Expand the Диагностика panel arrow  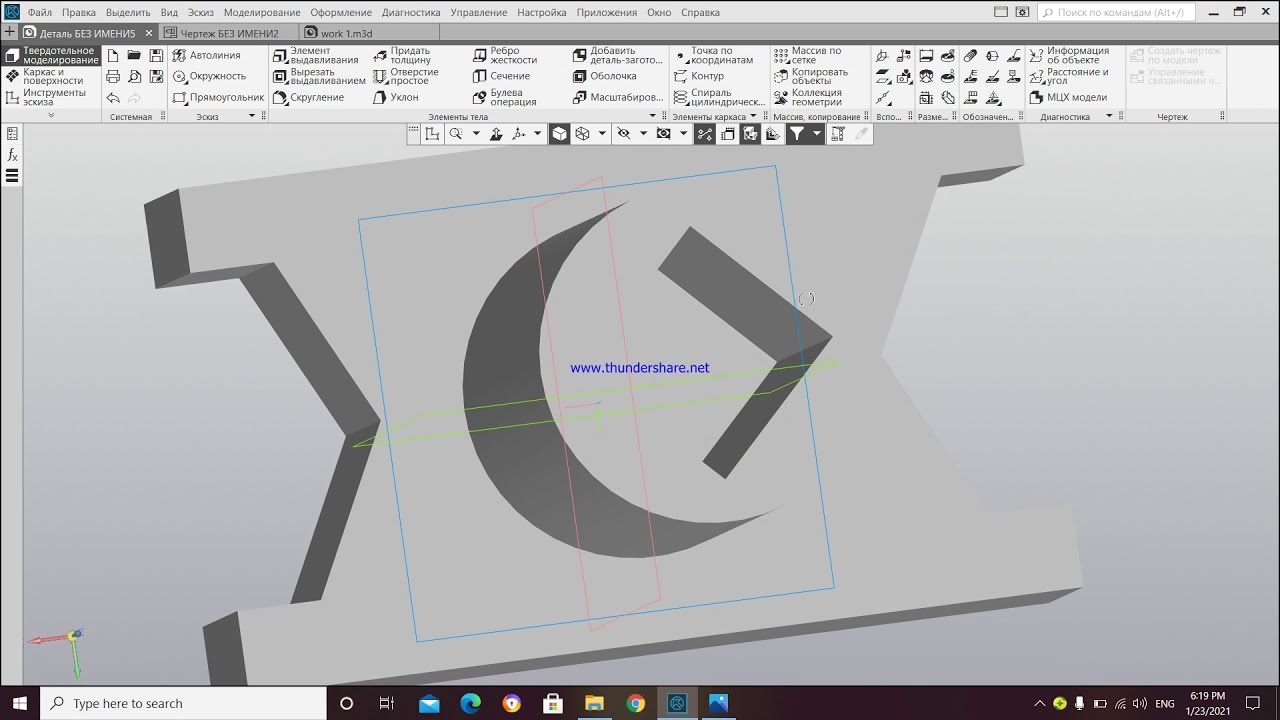tap(1109, 117)
